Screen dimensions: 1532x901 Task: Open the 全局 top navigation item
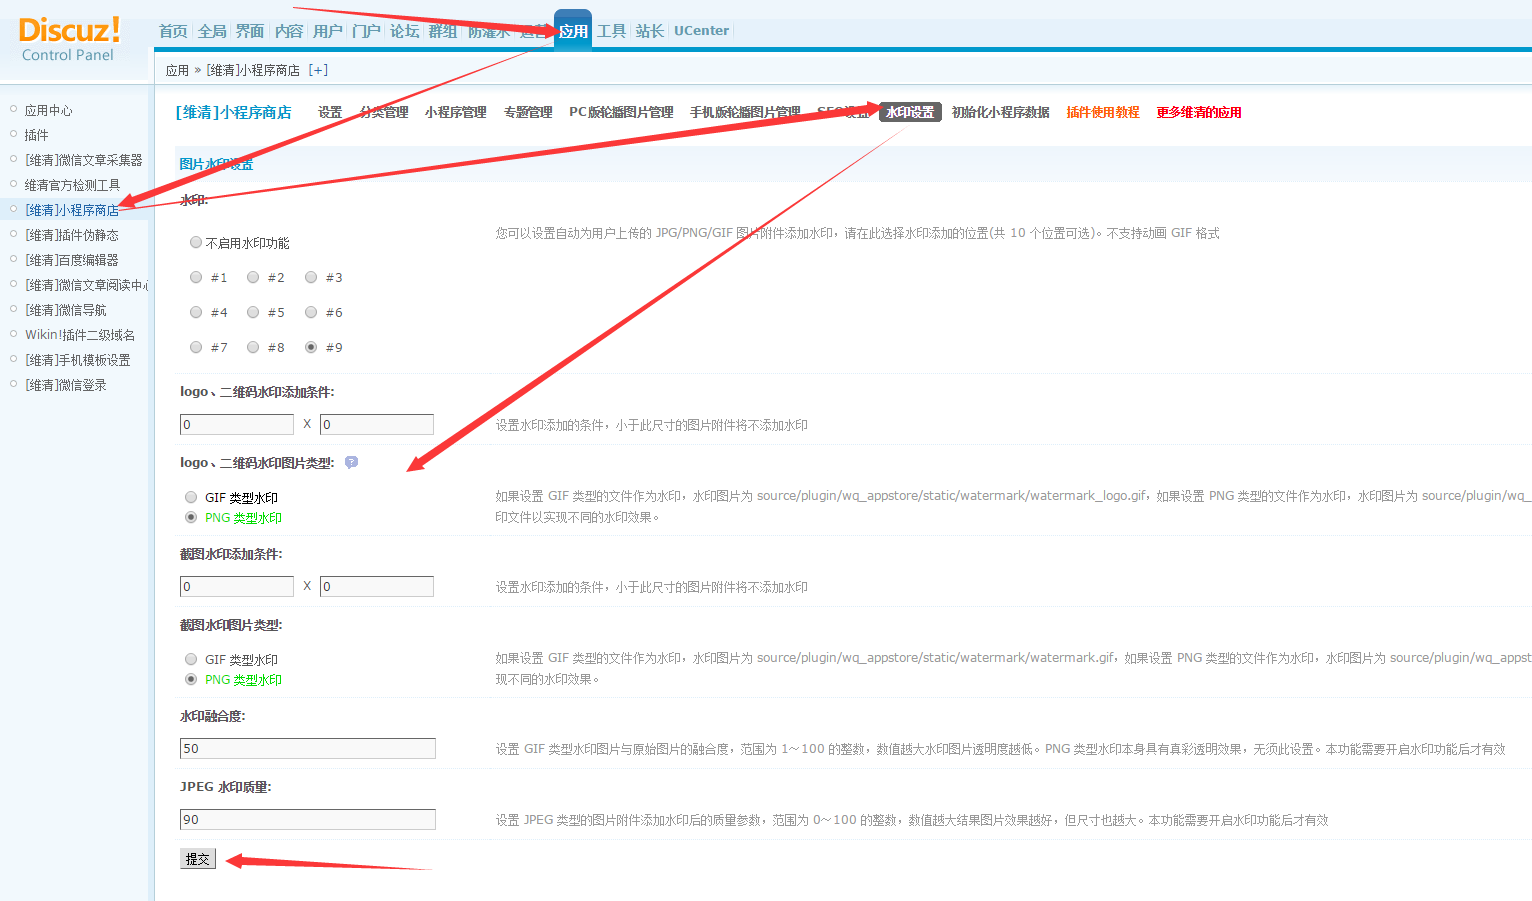tap(212, 31)
